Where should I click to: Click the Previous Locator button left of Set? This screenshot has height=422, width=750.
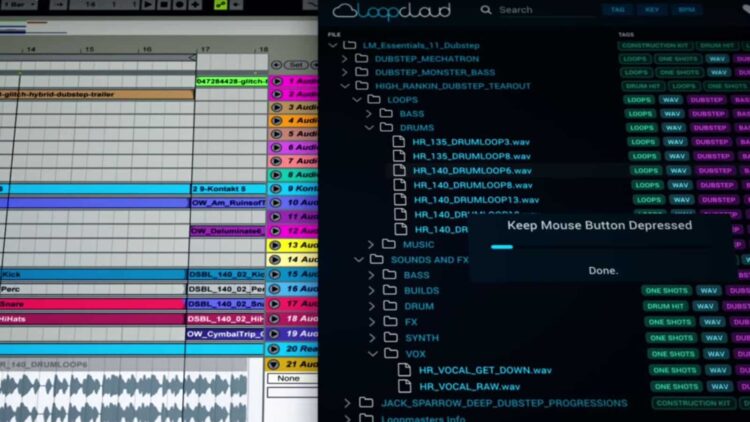(276, 65)
